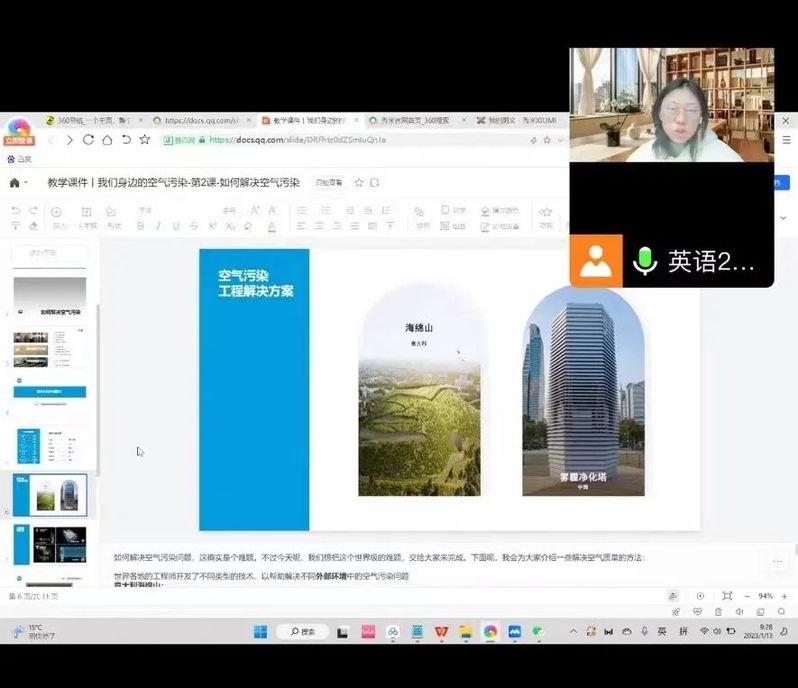Go forward with the browser forward arrow
This screenshot has width=798, height=688.
click(x=70, y=140)
